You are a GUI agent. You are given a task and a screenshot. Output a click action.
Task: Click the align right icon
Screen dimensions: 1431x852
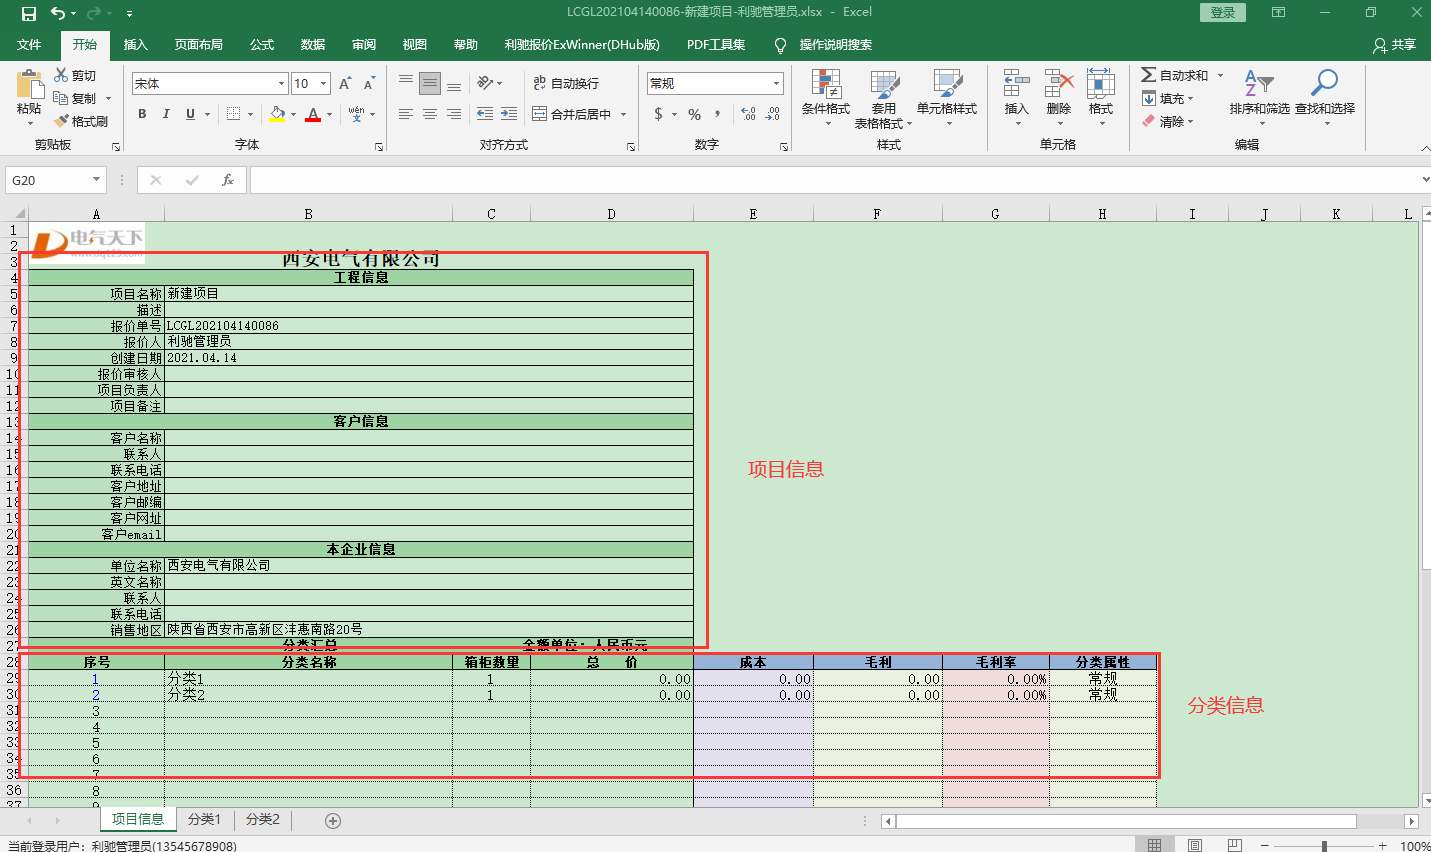(x=453, y=114)
